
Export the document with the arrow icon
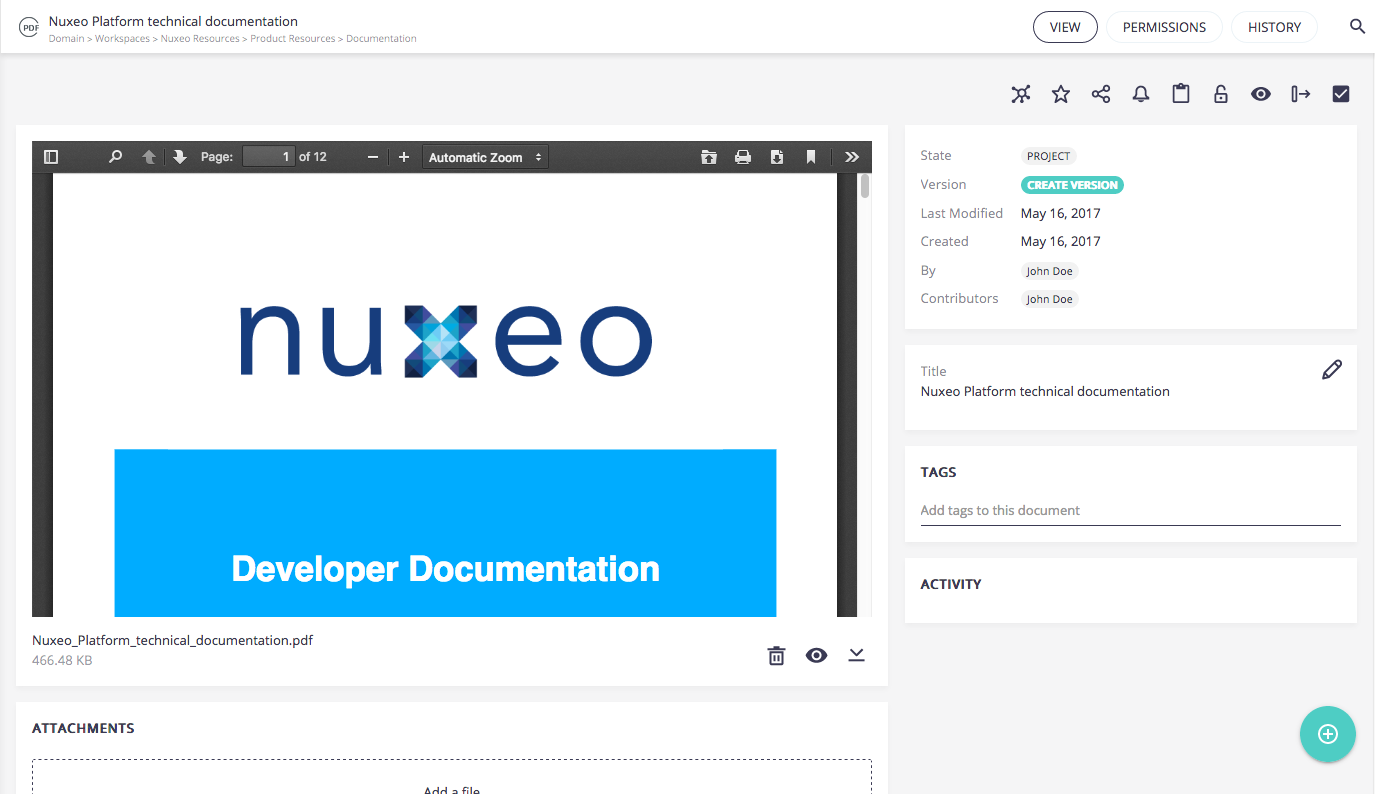[1301, 94]
